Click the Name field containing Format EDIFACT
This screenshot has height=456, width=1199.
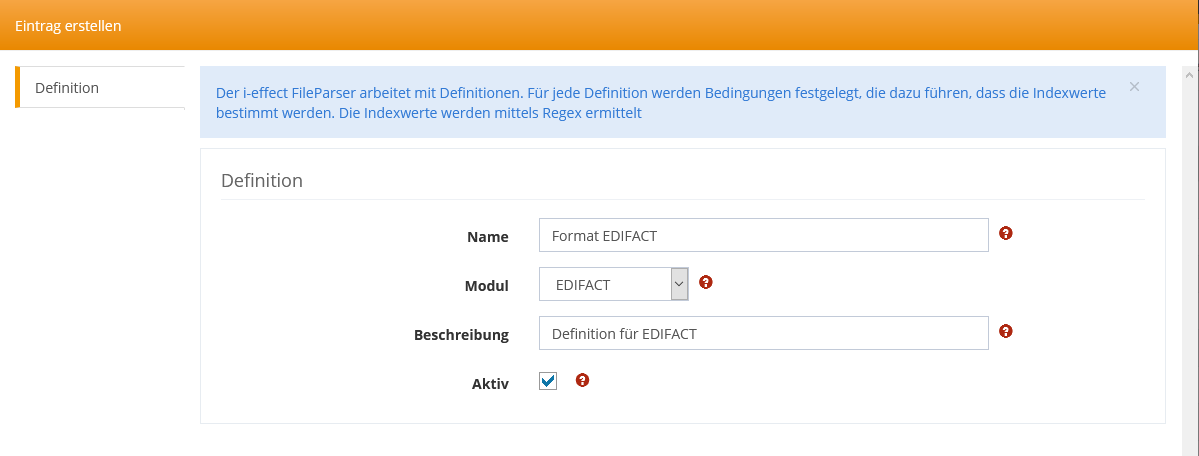[x=763, y=236]
